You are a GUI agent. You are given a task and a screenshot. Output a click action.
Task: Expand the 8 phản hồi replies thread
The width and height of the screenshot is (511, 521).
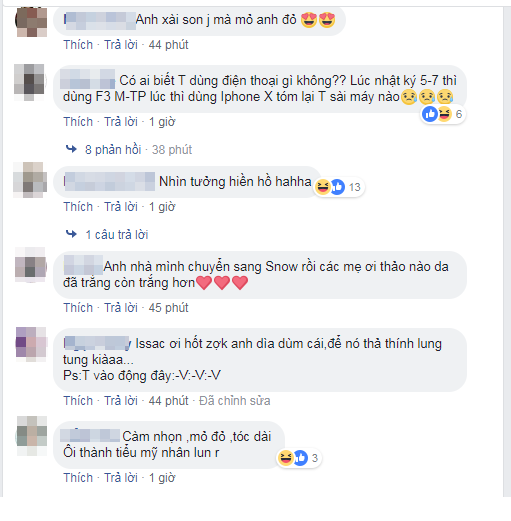point(113,150)
